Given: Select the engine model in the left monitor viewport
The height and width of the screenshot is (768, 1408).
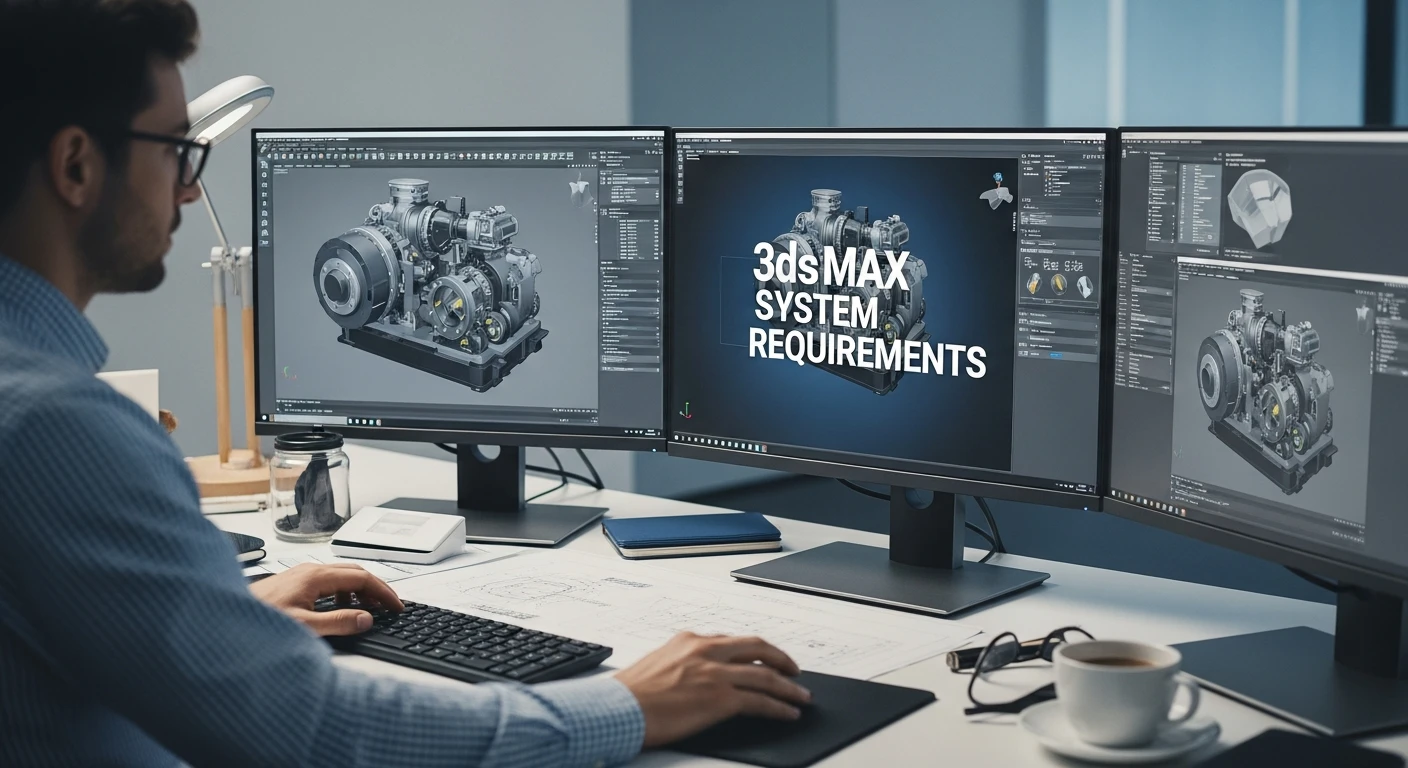Looking at the screenshot, I should [431, 284].
